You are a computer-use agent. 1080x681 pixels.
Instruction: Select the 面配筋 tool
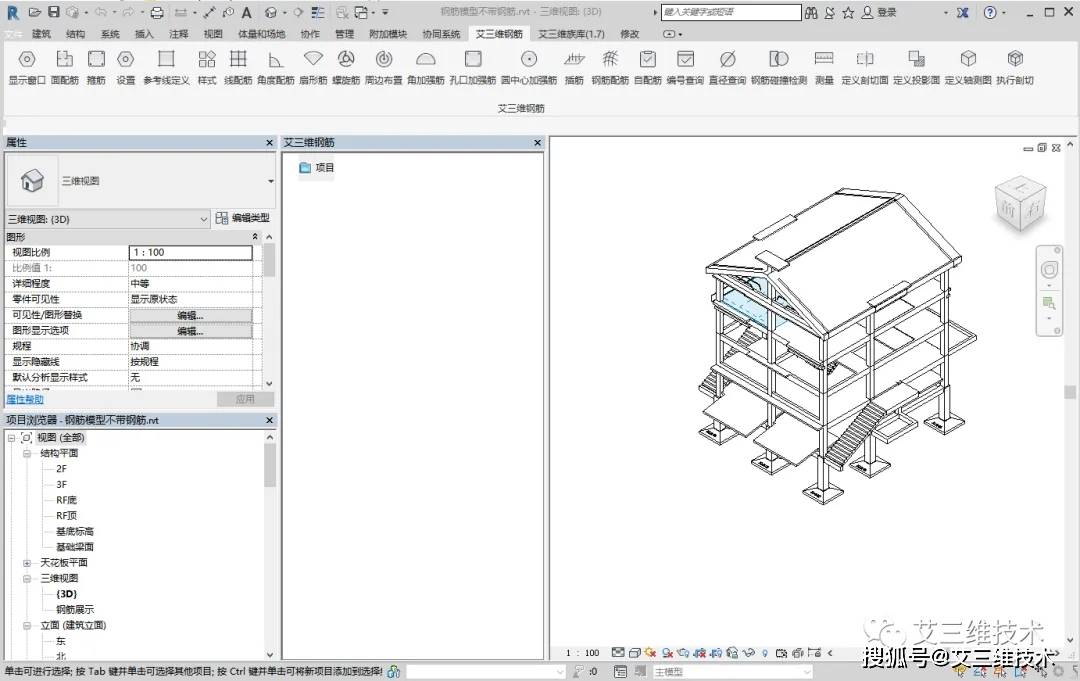[x=64, y=61]
